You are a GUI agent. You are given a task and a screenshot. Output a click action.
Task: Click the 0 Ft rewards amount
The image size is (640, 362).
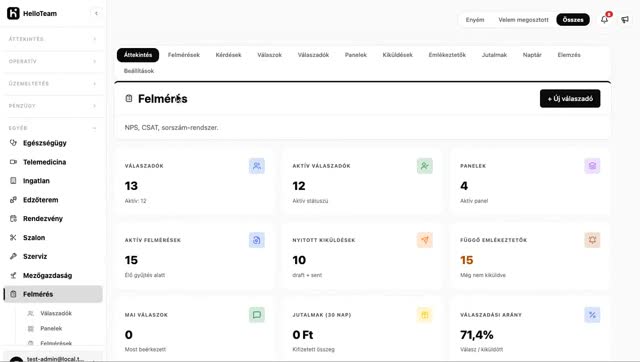pyautogui.click(x=302, y=335)
